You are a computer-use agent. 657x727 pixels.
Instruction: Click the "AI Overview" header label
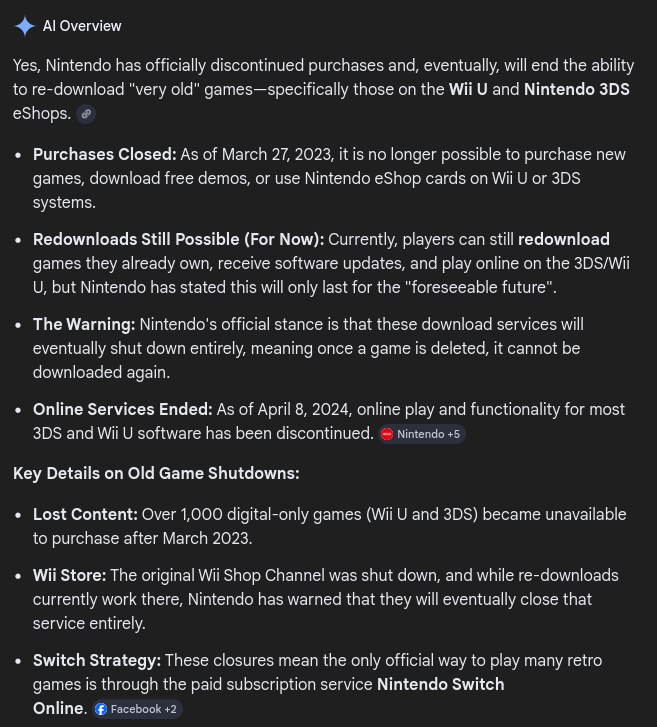(82, 26)
